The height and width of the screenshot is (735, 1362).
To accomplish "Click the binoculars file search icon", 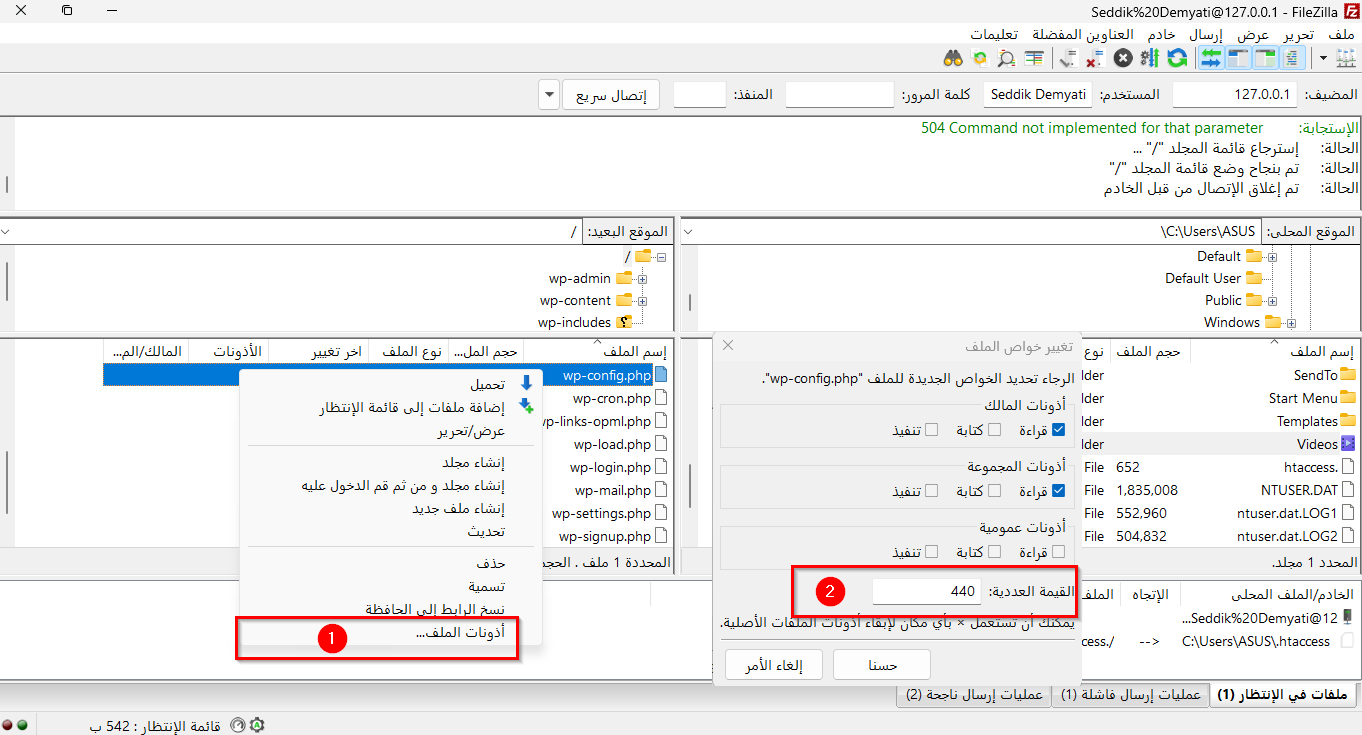I will 952,58.
